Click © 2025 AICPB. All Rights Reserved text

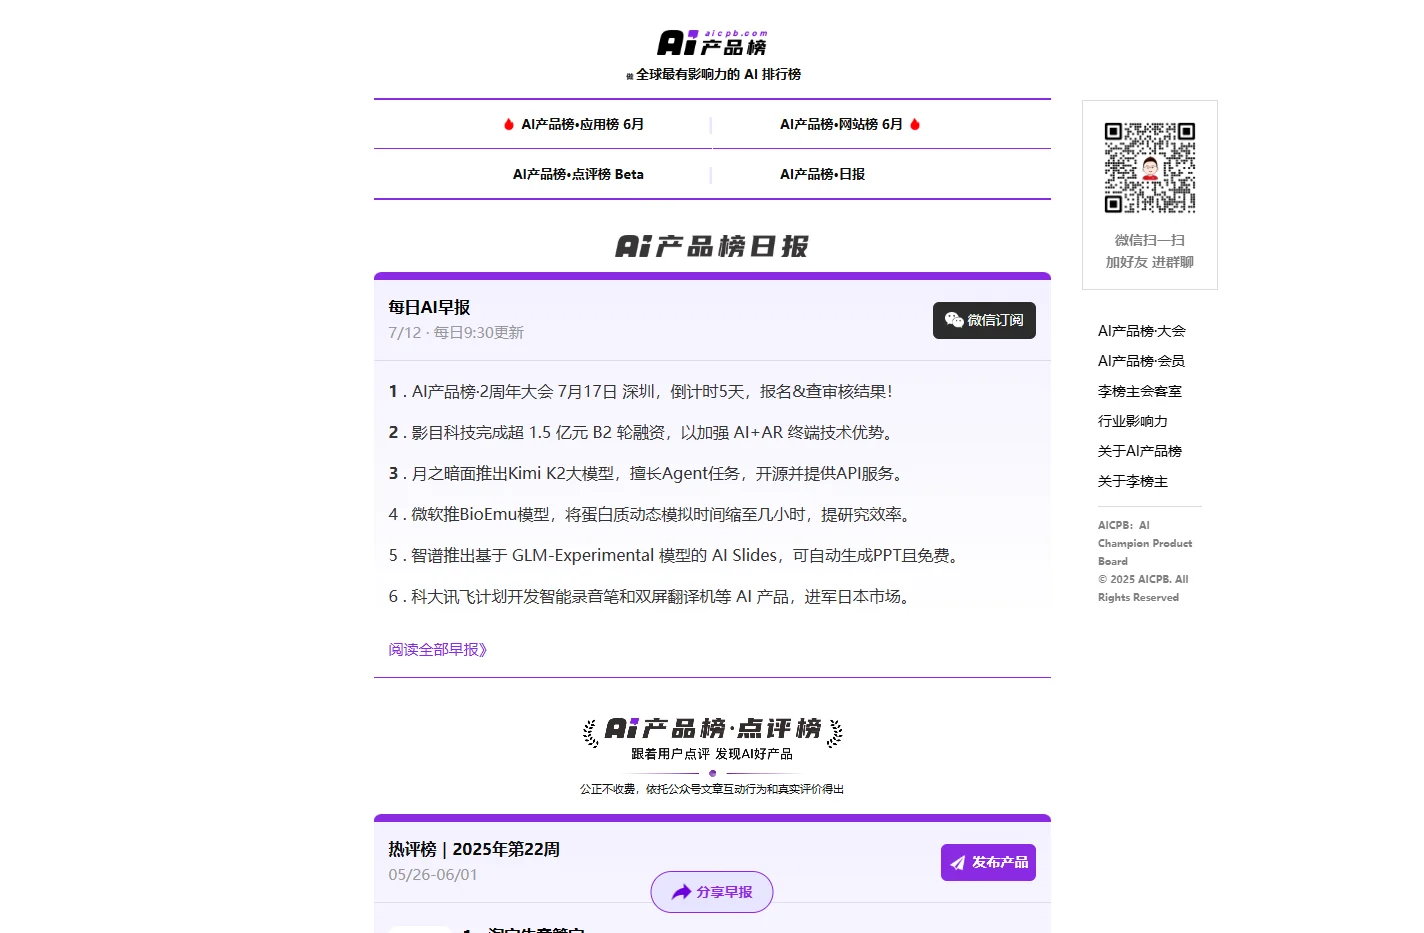pos(1143,588)
